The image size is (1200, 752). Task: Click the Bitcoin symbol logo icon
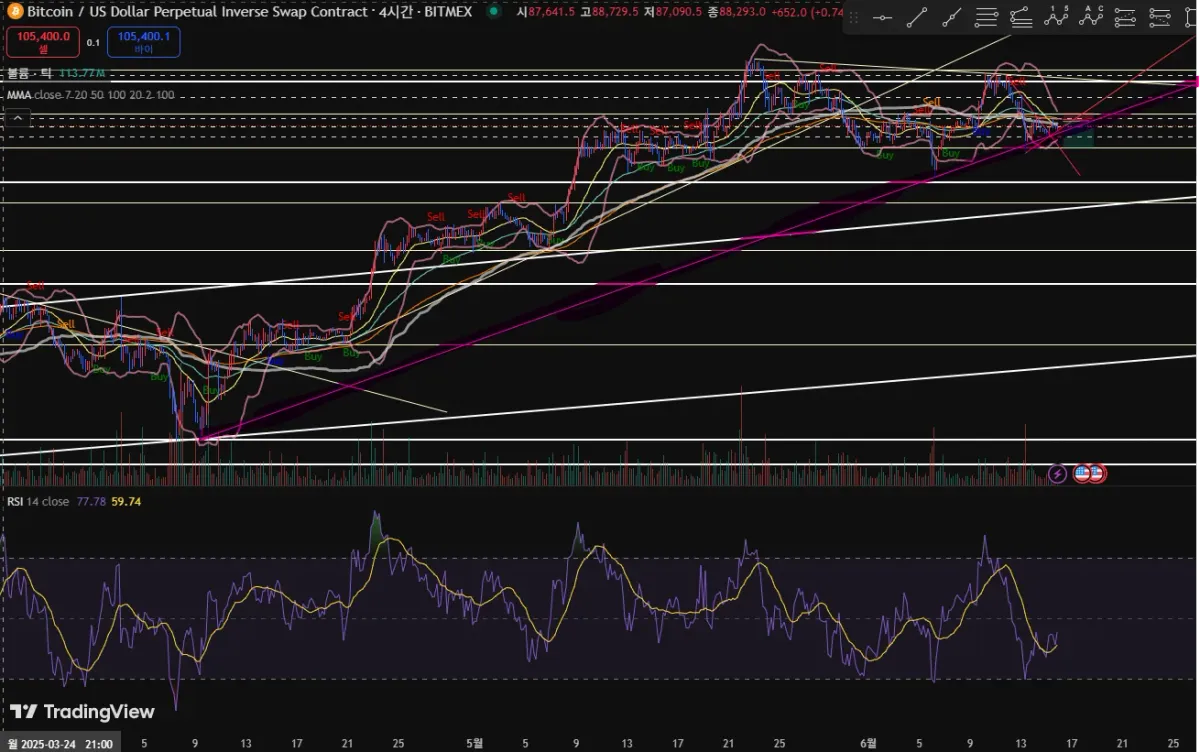(15, 12)
